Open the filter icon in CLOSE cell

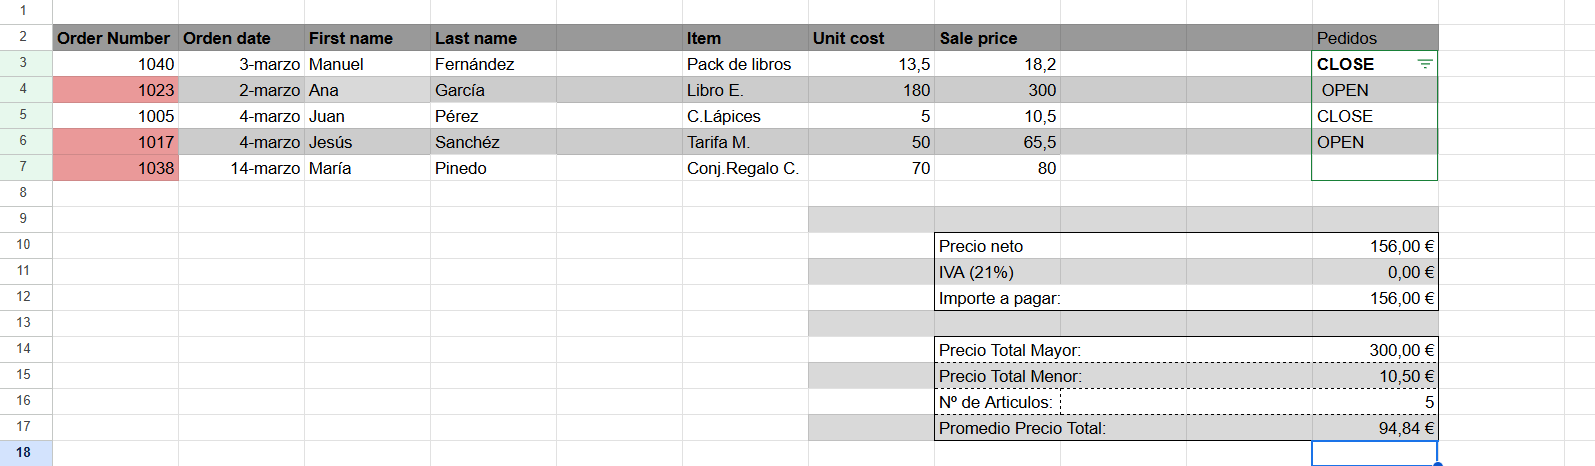click(1425, 64)
